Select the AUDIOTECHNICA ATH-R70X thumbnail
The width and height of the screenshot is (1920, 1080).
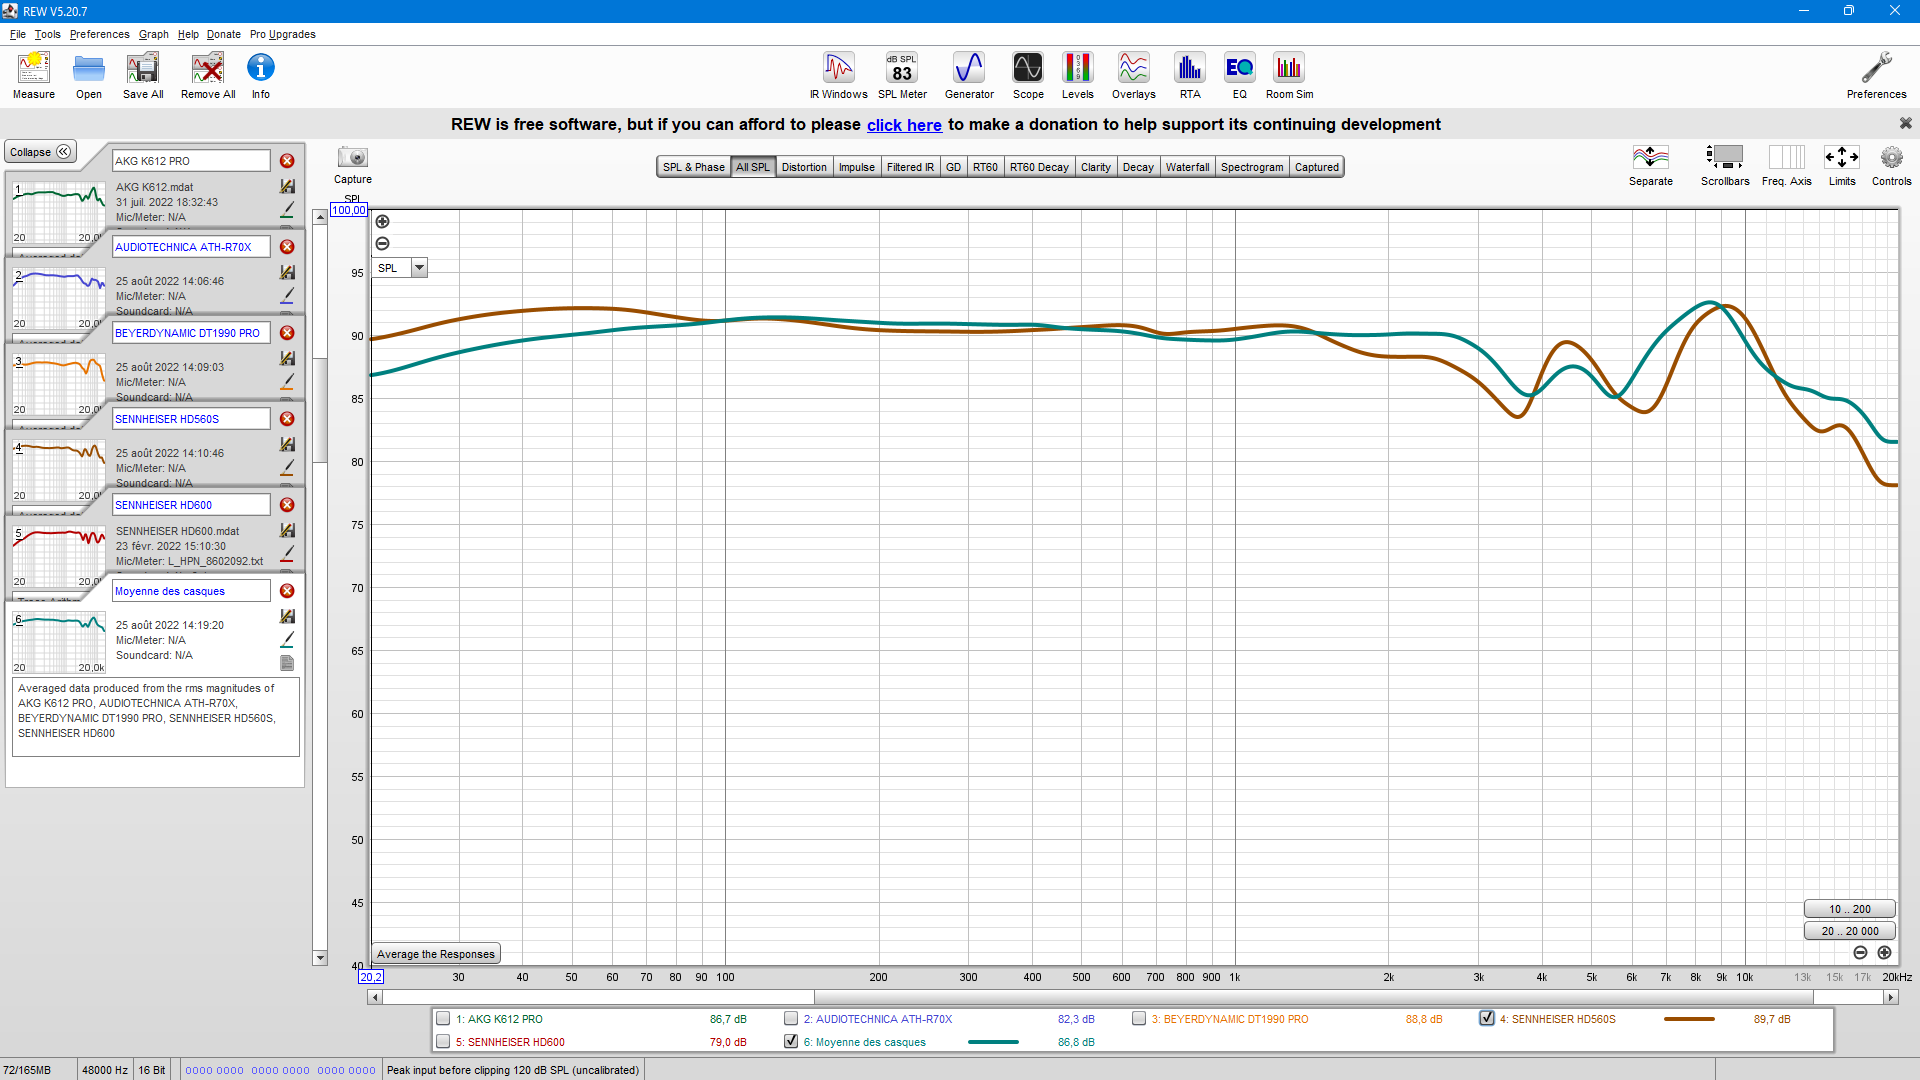(59, 299)
